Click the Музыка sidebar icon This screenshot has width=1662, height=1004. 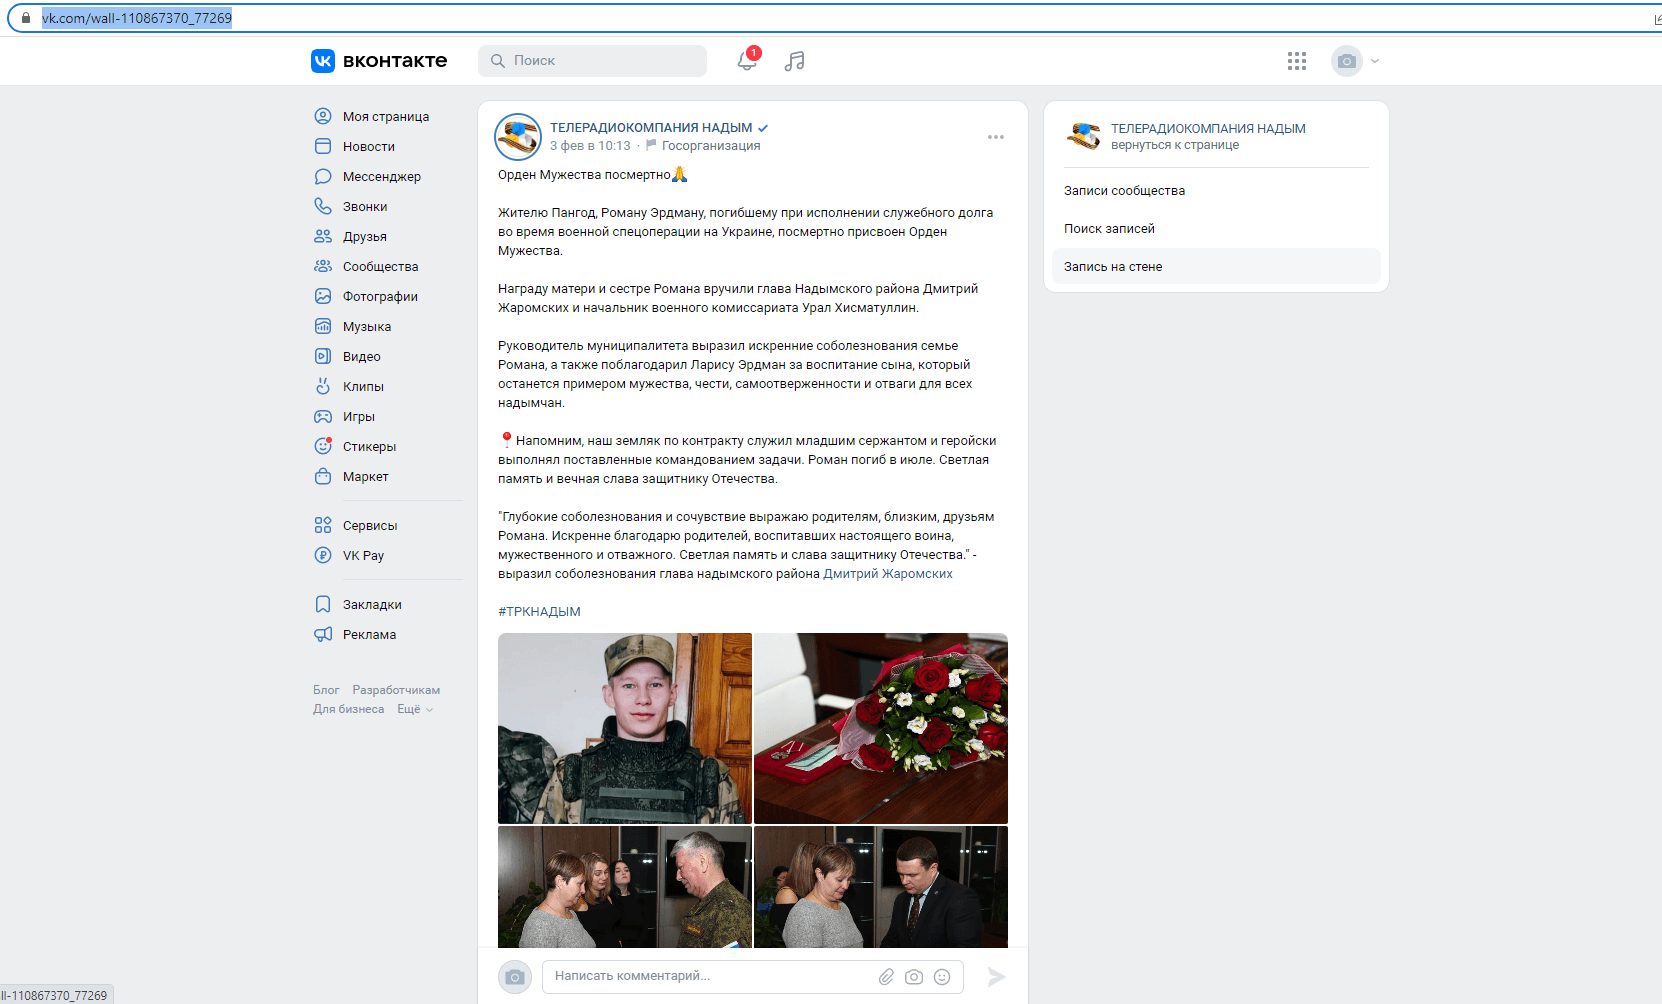(x=323, y=326)
